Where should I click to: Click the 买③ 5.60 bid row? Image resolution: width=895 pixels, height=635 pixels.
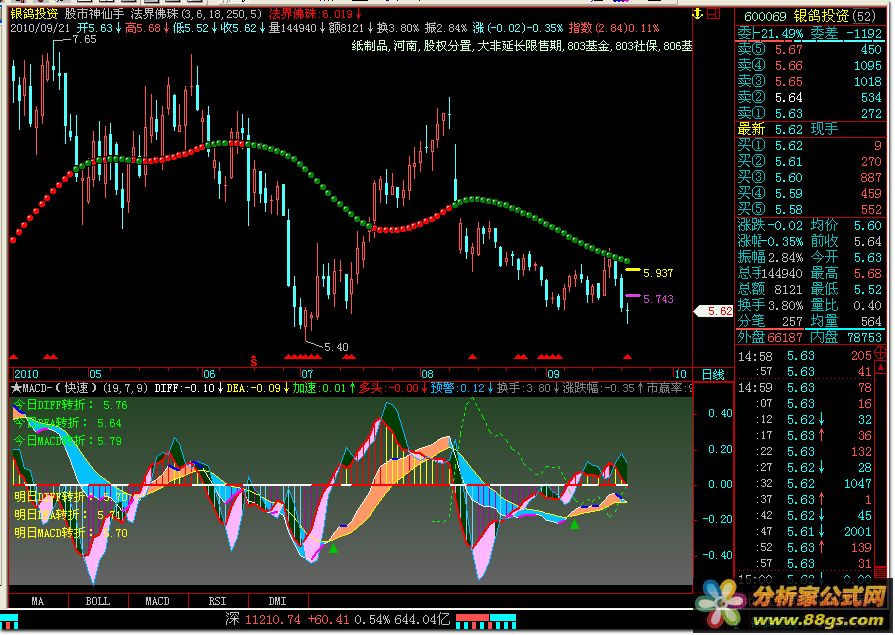coord(809,178)
